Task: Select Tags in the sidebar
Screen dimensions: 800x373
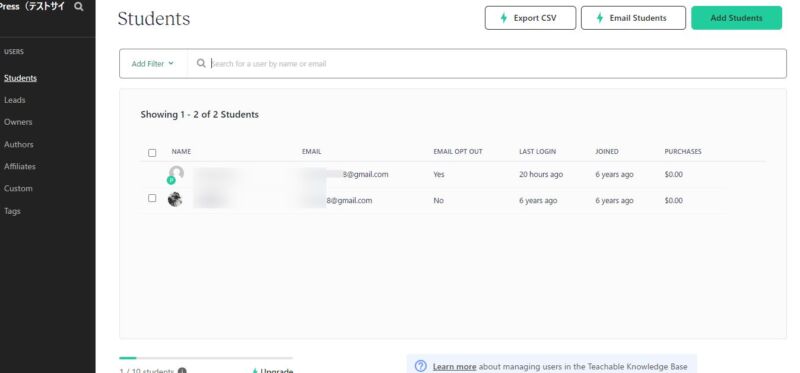Action: (12, 211)
